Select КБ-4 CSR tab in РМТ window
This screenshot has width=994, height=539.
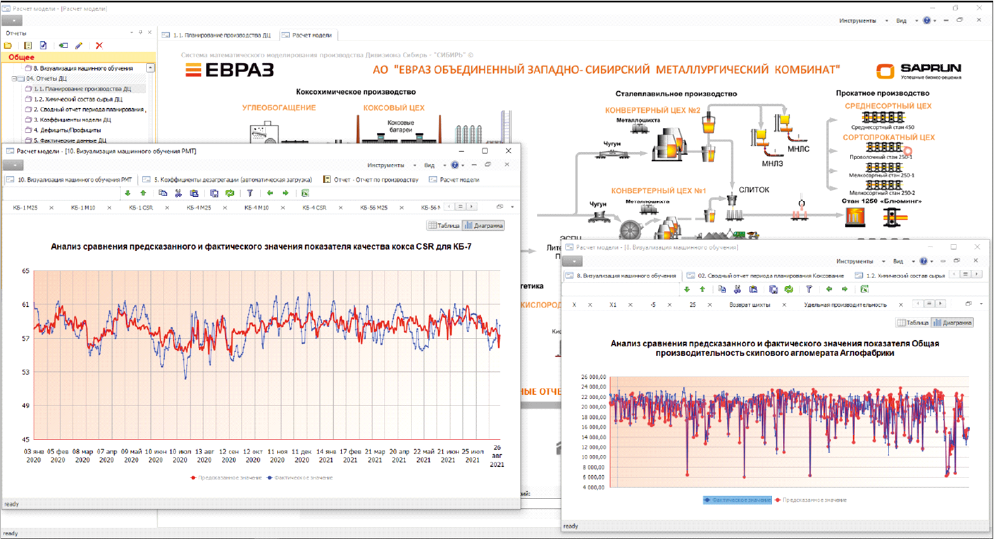pyautogui.click(x=314, y=207)
